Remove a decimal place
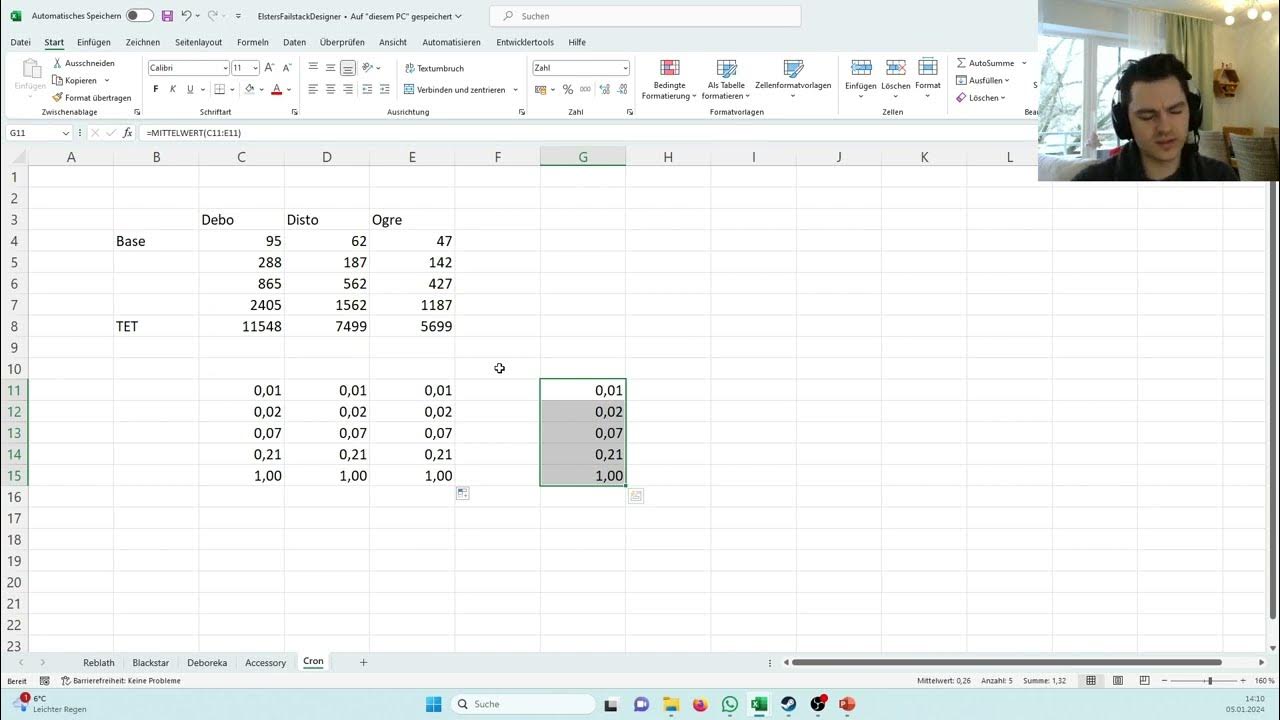Image resolution: width=1280 pixels, height=720 pixels. [x=621, y=89]
